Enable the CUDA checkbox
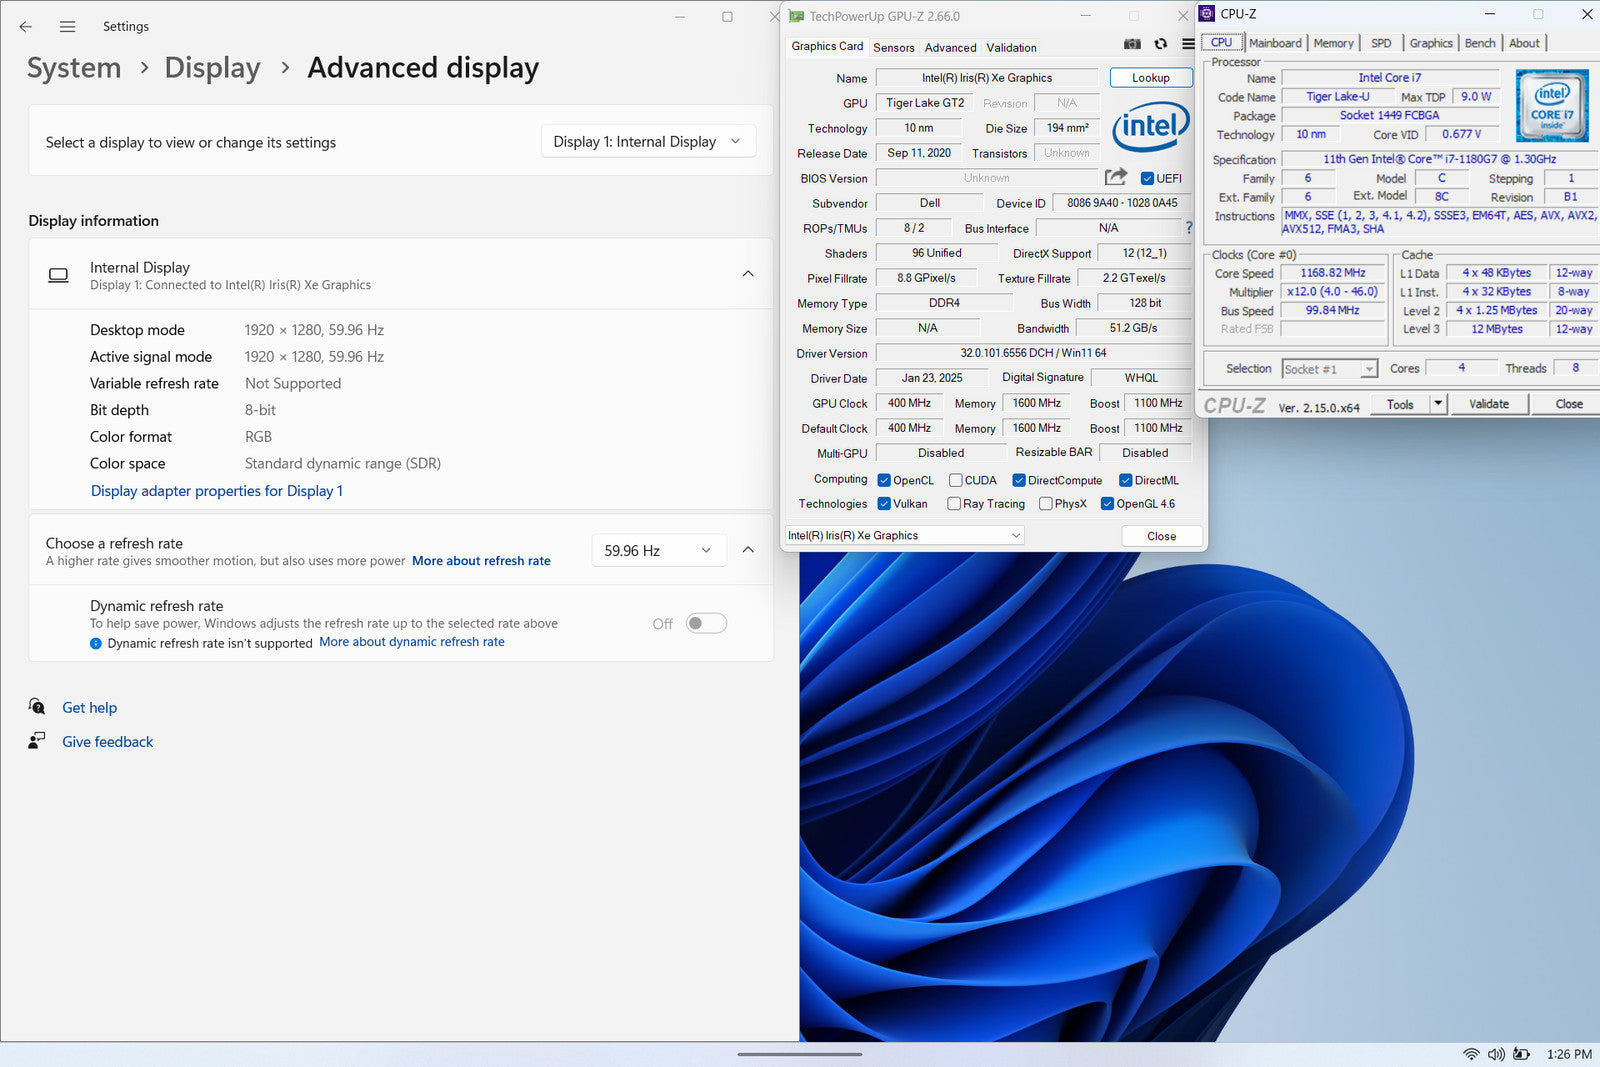 point(956,481)
